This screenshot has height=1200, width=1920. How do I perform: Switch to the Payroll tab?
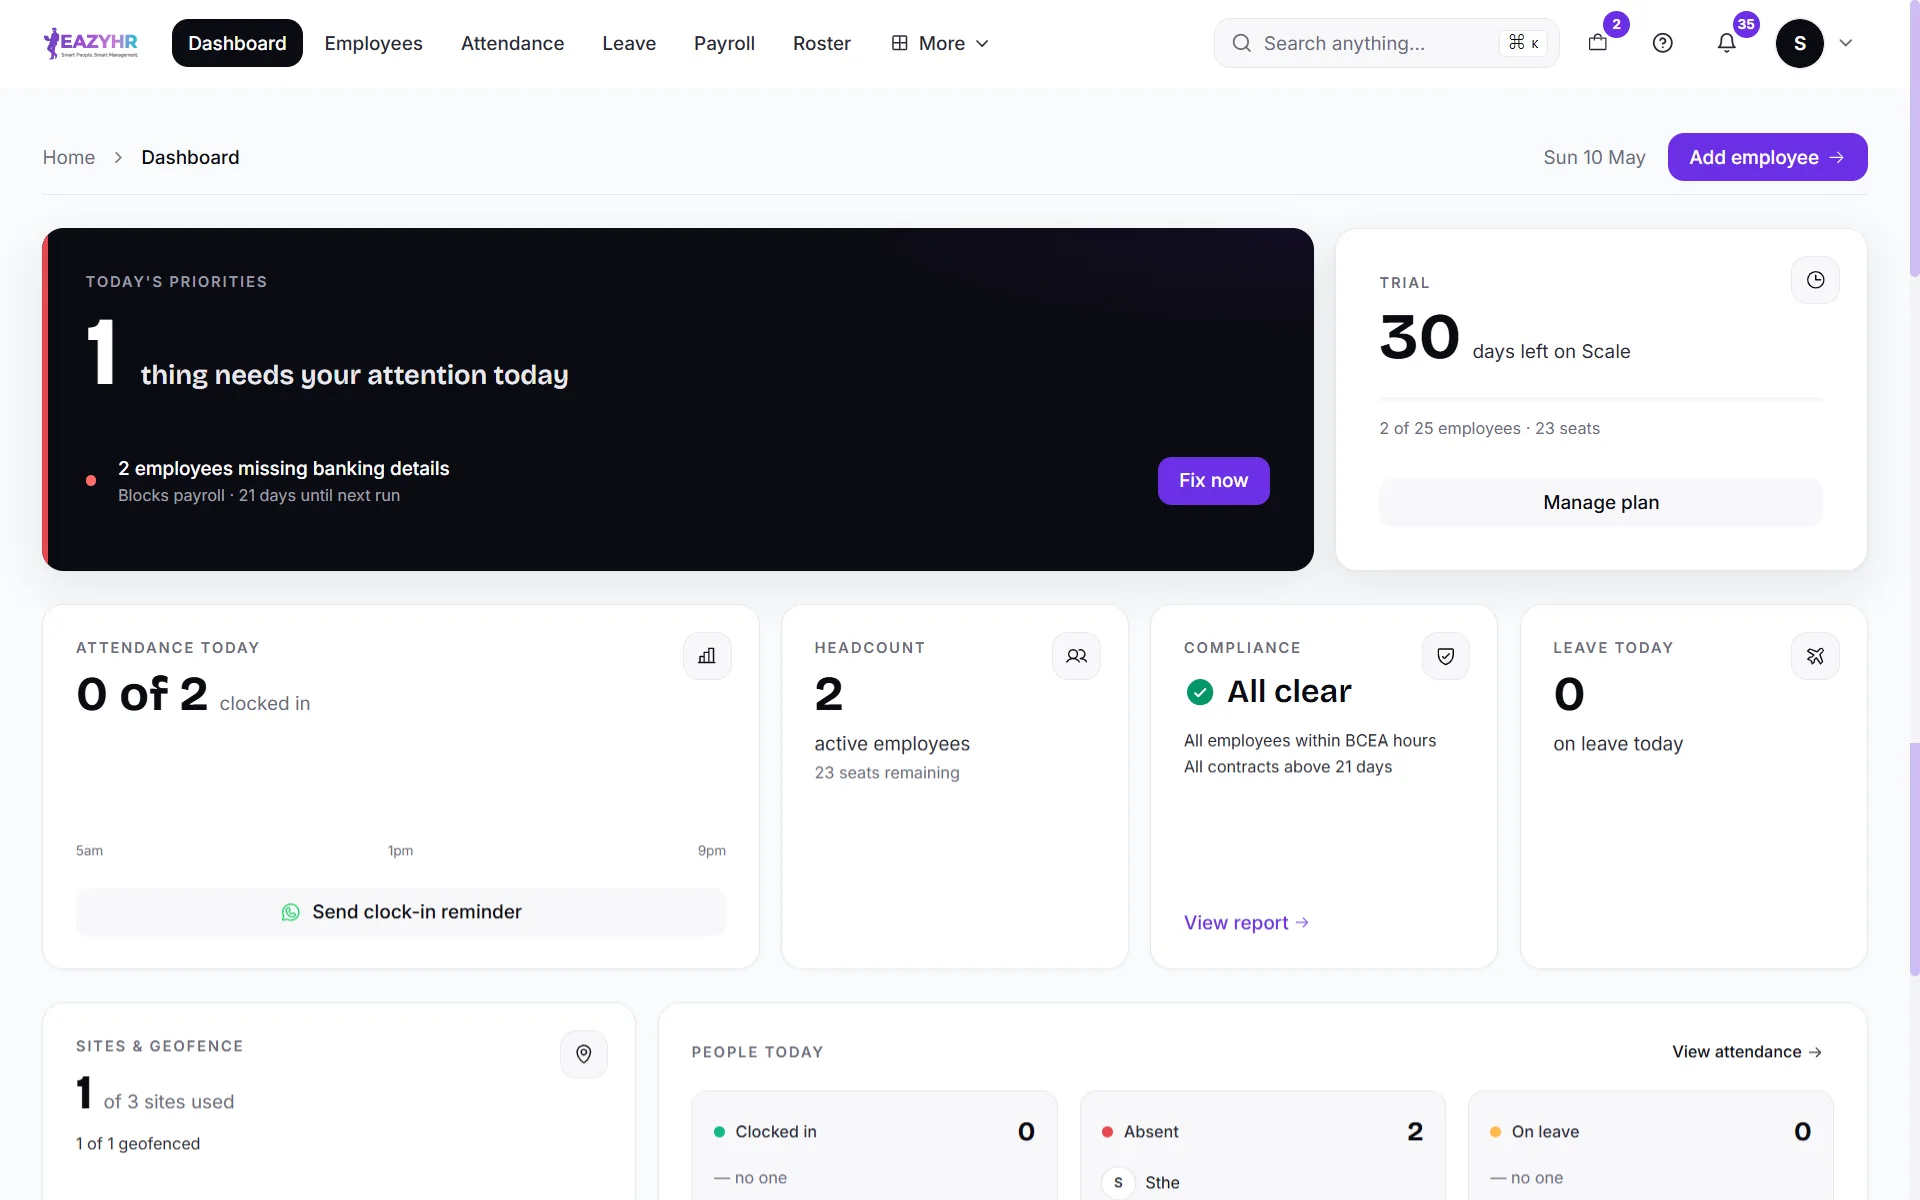724,43
